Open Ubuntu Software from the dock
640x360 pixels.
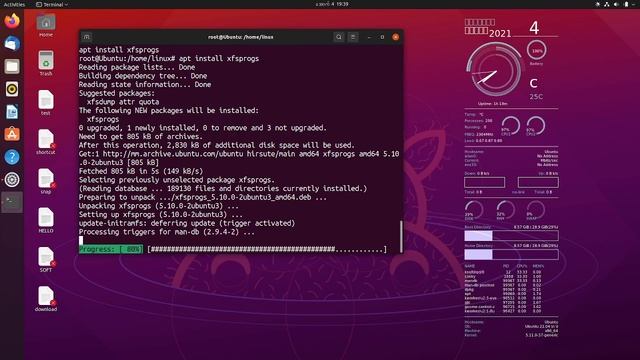coord(12,134)
